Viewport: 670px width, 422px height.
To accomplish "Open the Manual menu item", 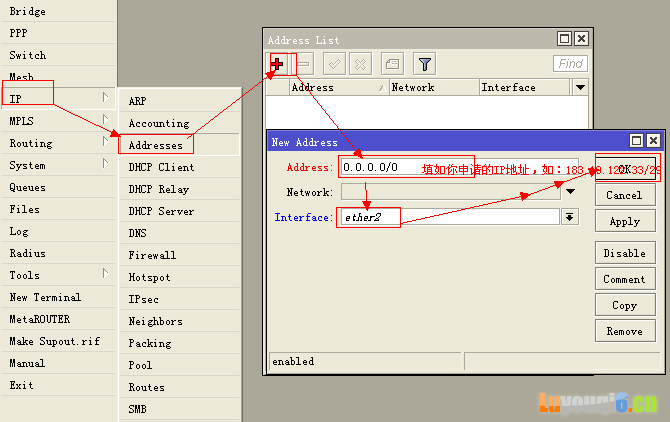I will tap(59, 363).
